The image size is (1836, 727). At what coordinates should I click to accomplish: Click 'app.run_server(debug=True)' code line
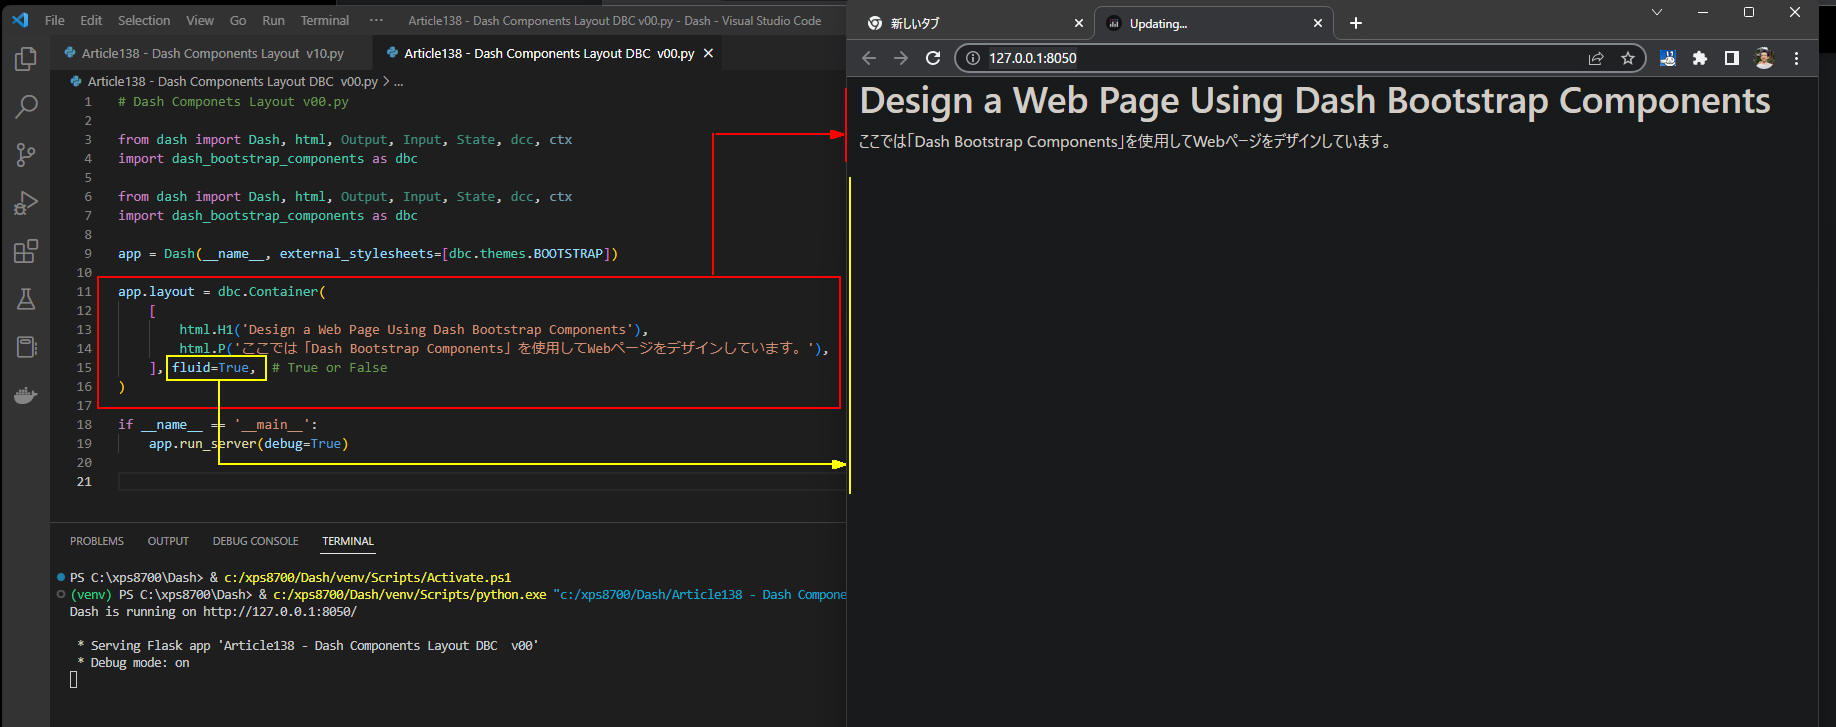click(248, 444)
